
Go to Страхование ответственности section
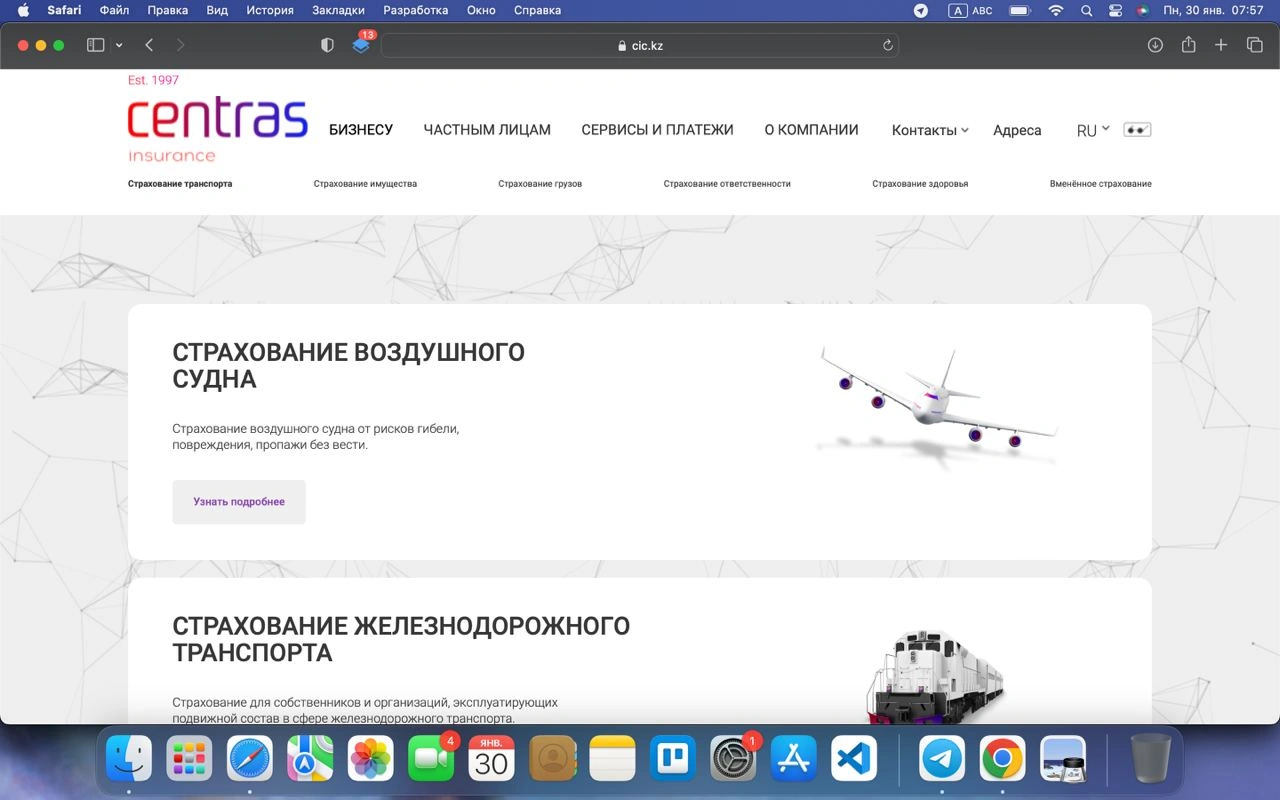[x=727, y=184]
